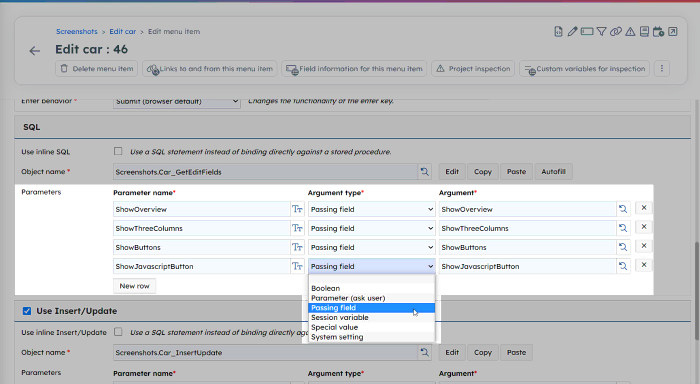This screenshot has width=700, height=384.
Task: Click Copy next to Car_GetEditFields object
Action: 483,171
